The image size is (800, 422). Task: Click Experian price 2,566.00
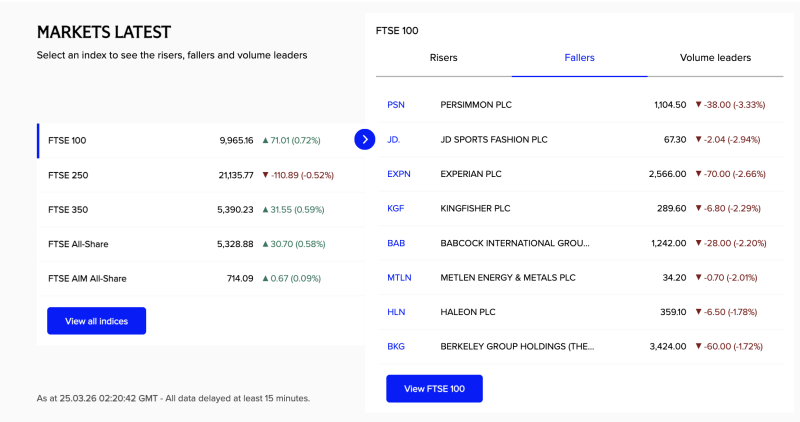click(667, 174)
